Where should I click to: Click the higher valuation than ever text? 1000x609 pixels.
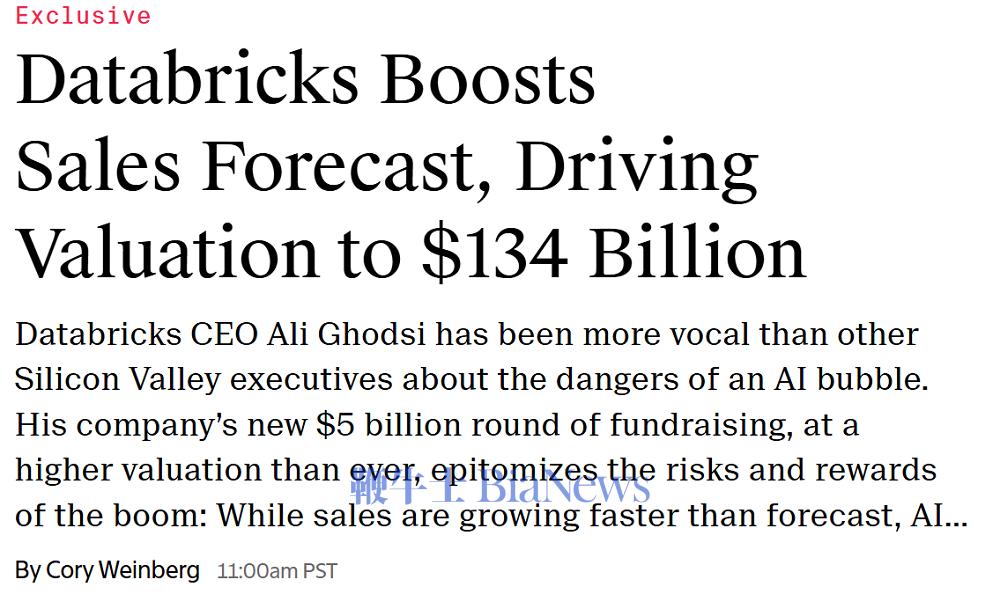[x=212, y=470]
